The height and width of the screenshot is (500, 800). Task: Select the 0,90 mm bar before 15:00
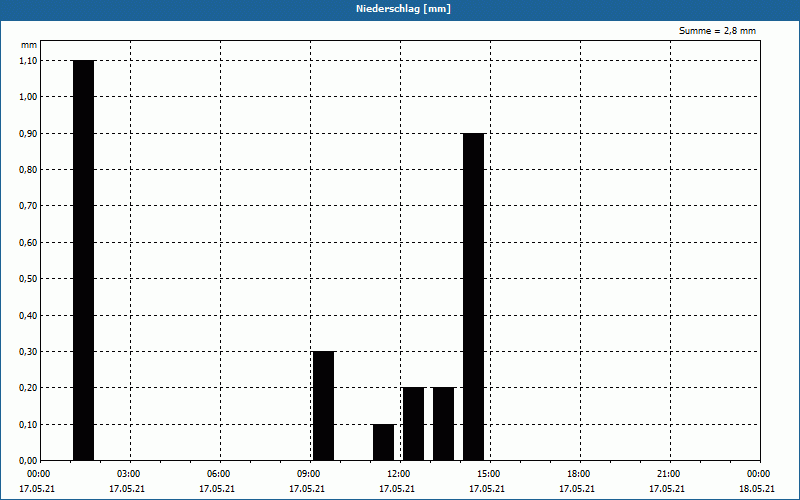tap(473, 297)
